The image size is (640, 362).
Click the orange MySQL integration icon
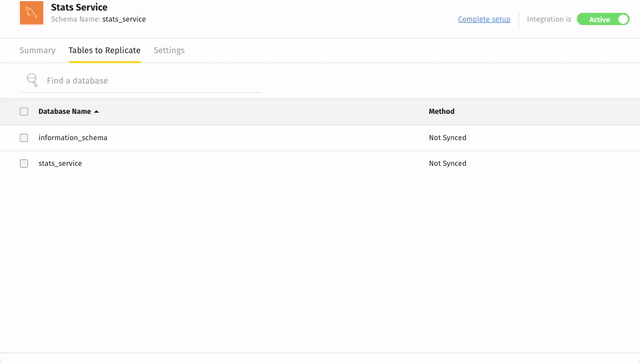coord(31,13)
